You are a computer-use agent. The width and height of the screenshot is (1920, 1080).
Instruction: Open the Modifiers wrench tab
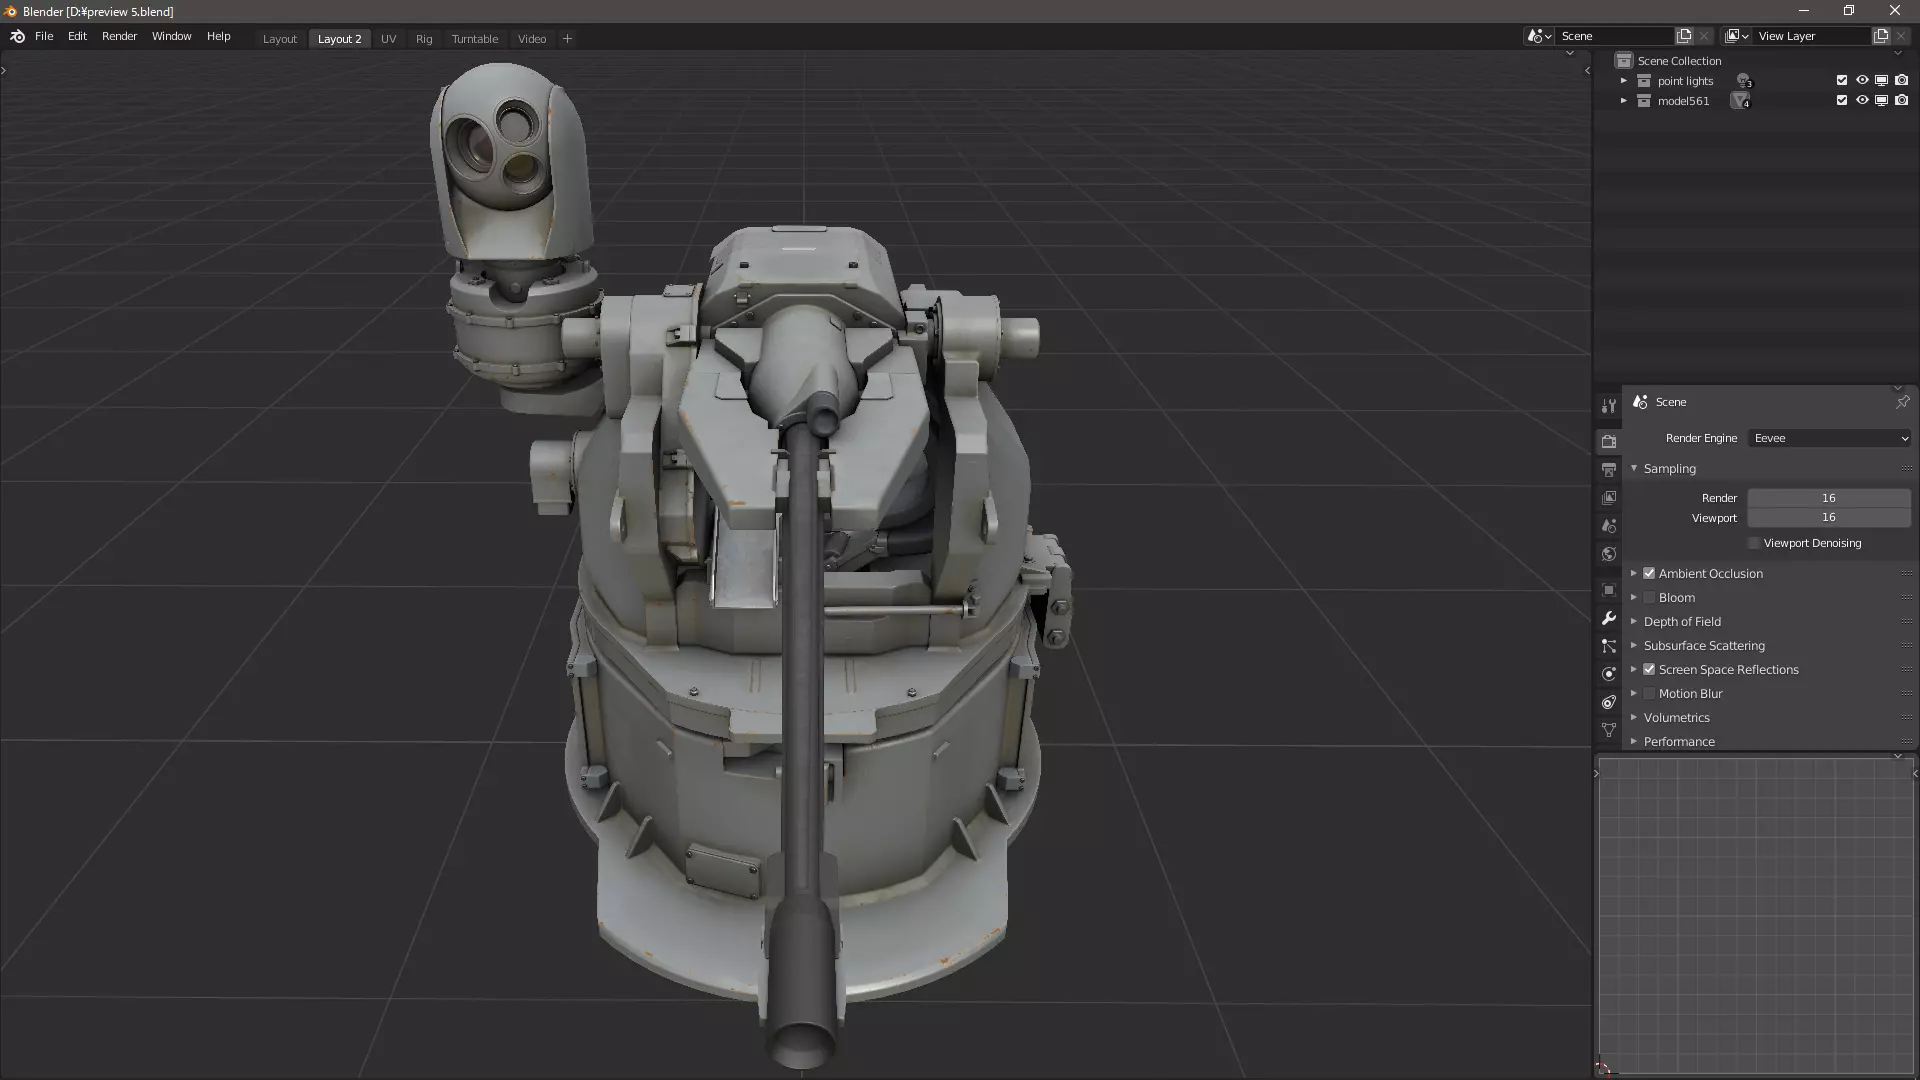(x=1608, y=618)
